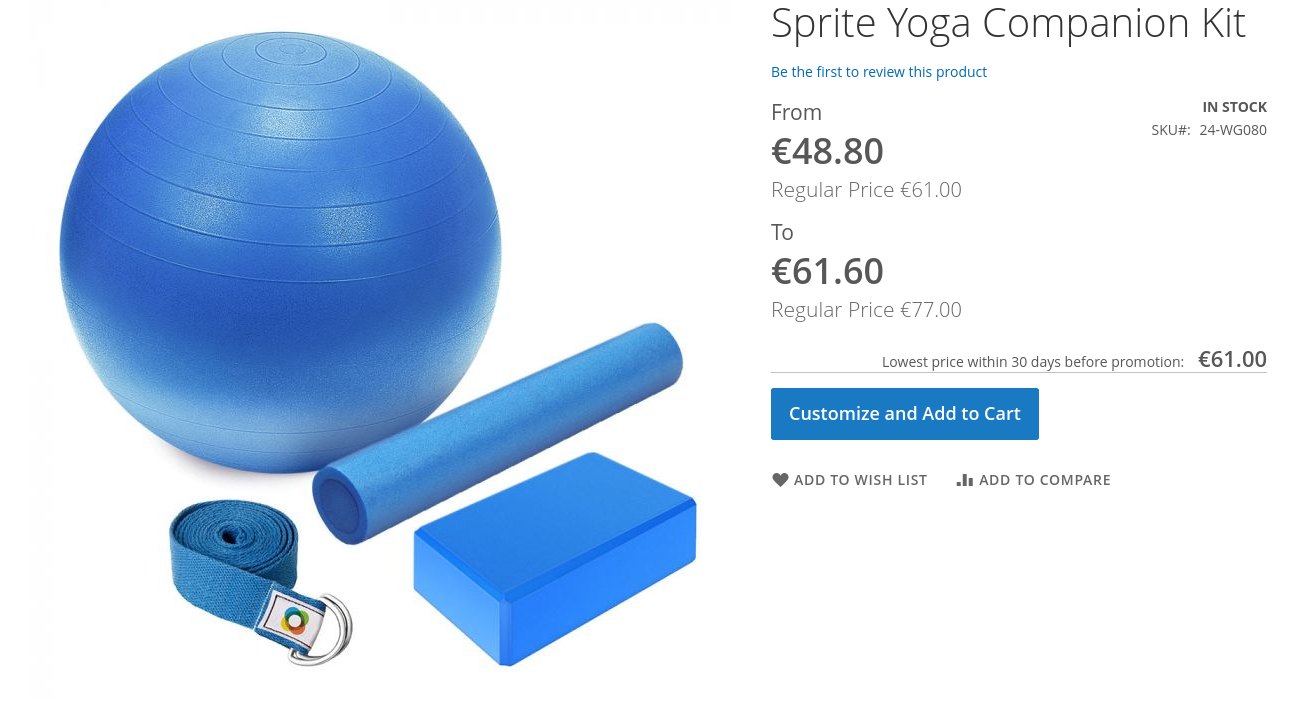Click the colorful logo on strap tag
The height and width of the screenshot is (709, 1297).
click(293, 621)
